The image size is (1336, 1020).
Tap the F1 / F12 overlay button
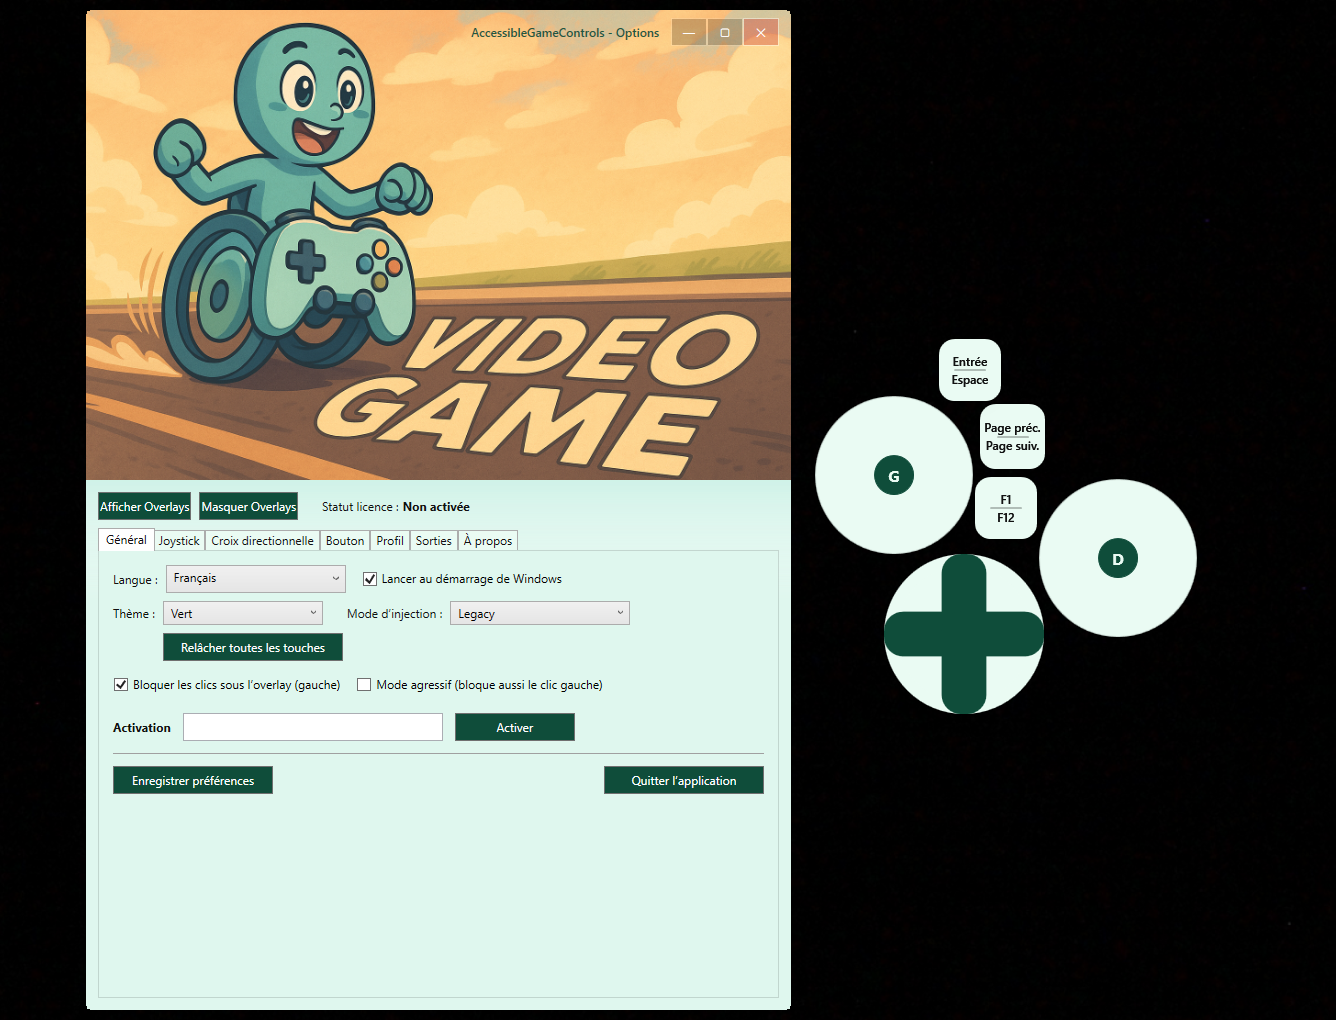coord(1005,509)
